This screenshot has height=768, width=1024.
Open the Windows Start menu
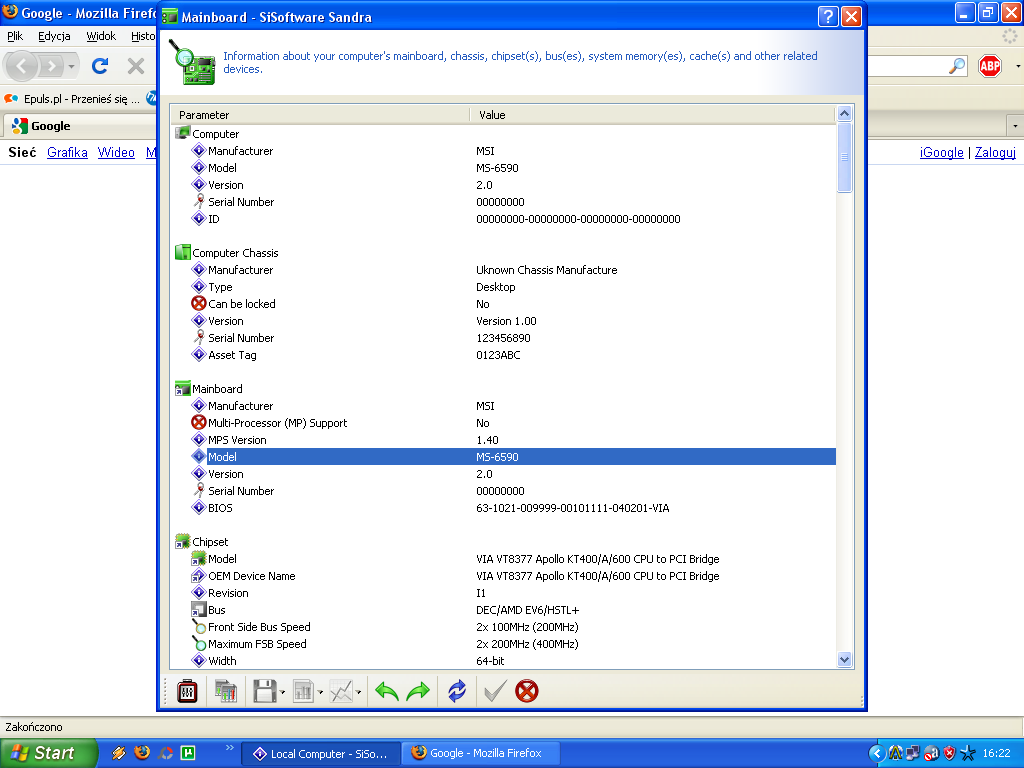48,753
